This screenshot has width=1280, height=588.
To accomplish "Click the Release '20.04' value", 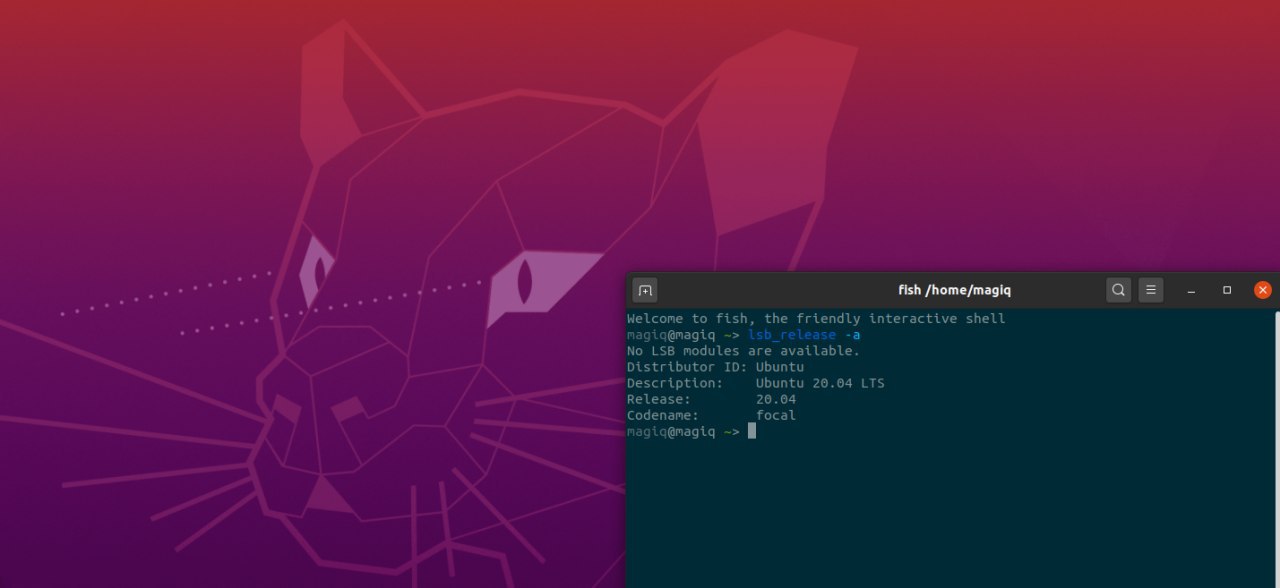I will point(776,399).
